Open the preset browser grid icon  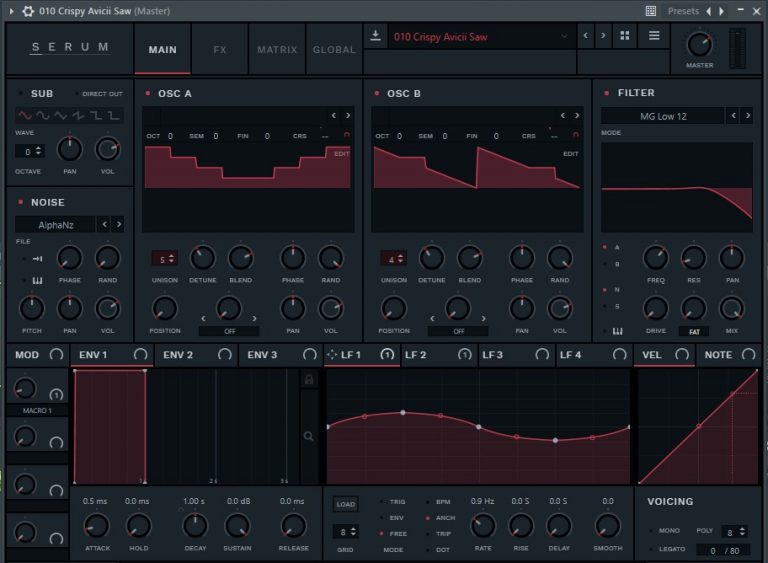[624, 36]
